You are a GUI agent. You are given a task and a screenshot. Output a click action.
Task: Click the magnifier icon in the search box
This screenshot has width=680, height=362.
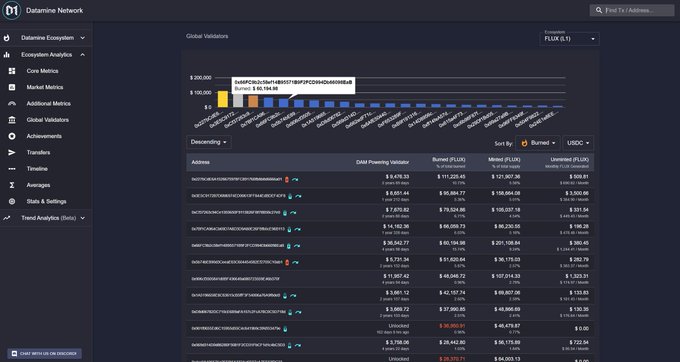tap(599, 10)
